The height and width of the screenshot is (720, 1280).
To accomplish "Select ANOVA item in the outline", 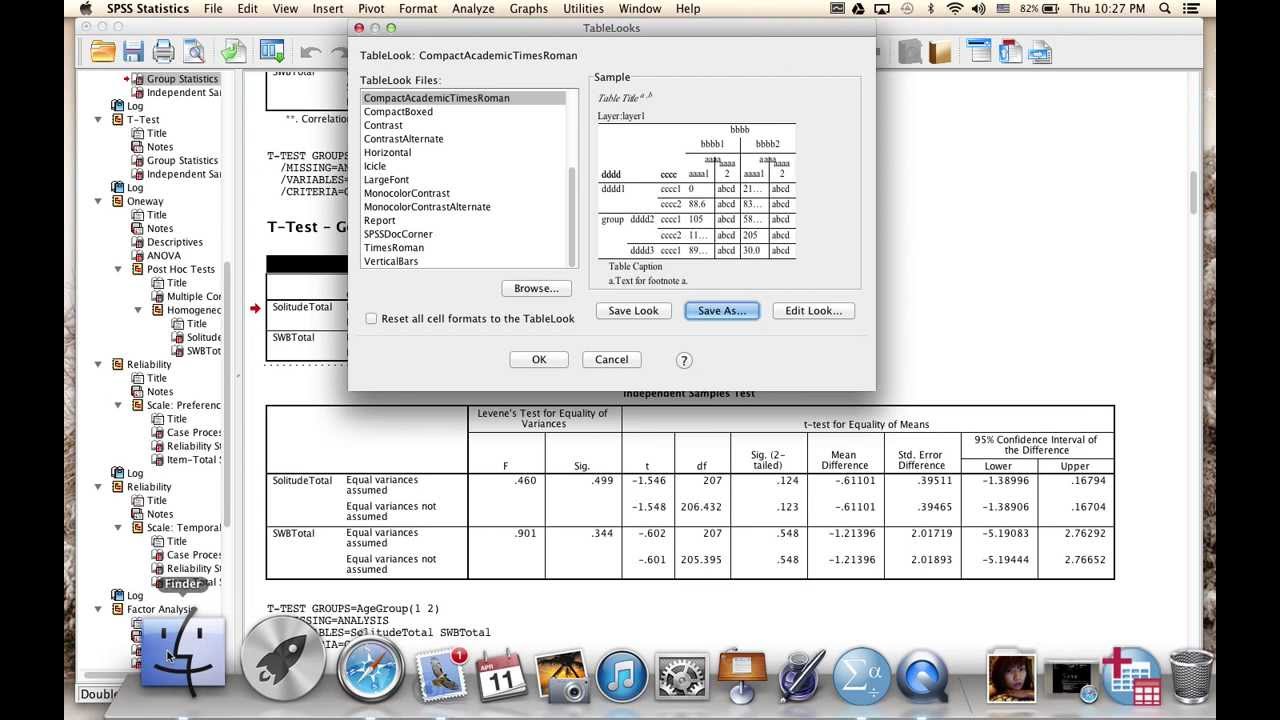I will pyautogui.click(x=164, y=256).
